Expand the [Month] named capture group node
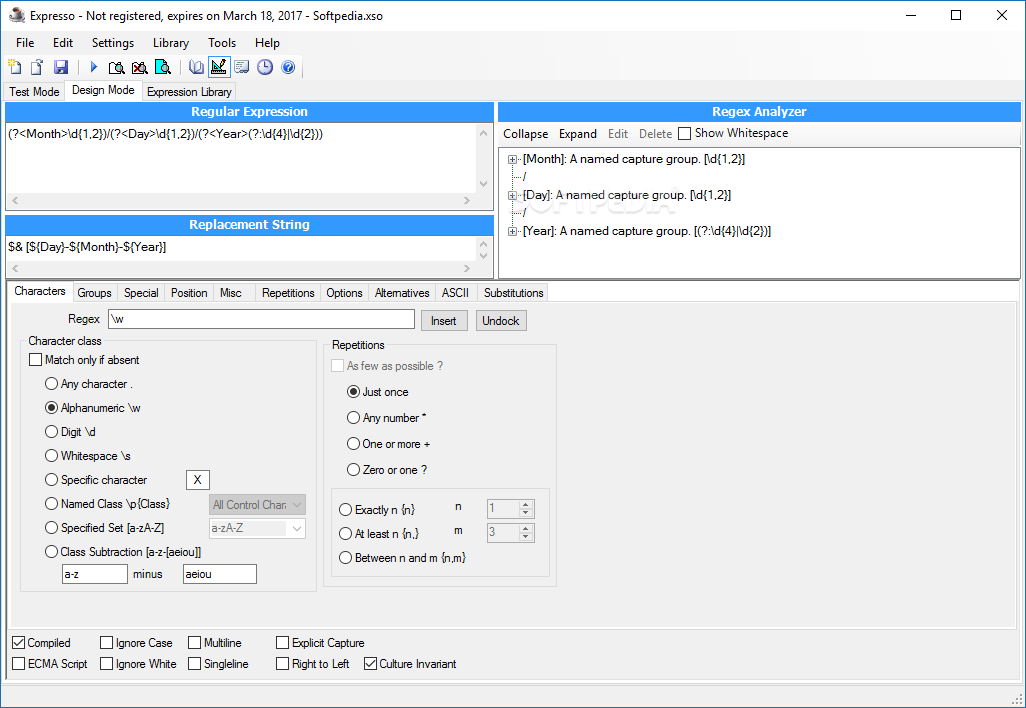 click(512, 159)
